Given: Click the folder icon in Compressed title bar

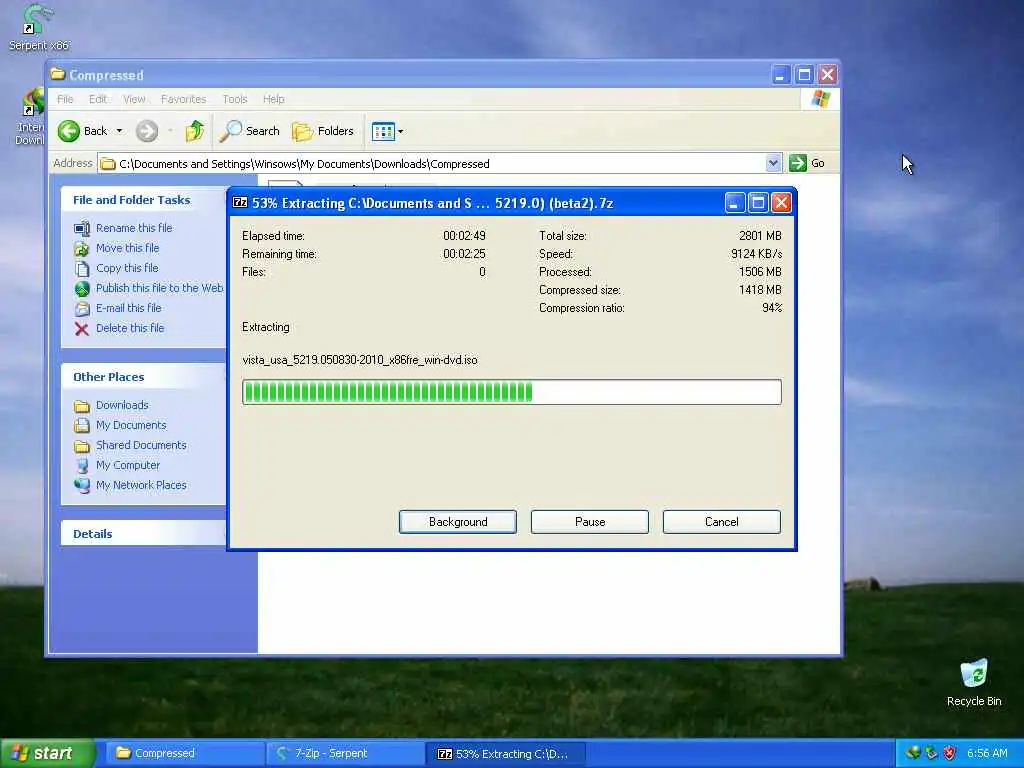Looking at the screenshot, I should [x=58, y=74].
